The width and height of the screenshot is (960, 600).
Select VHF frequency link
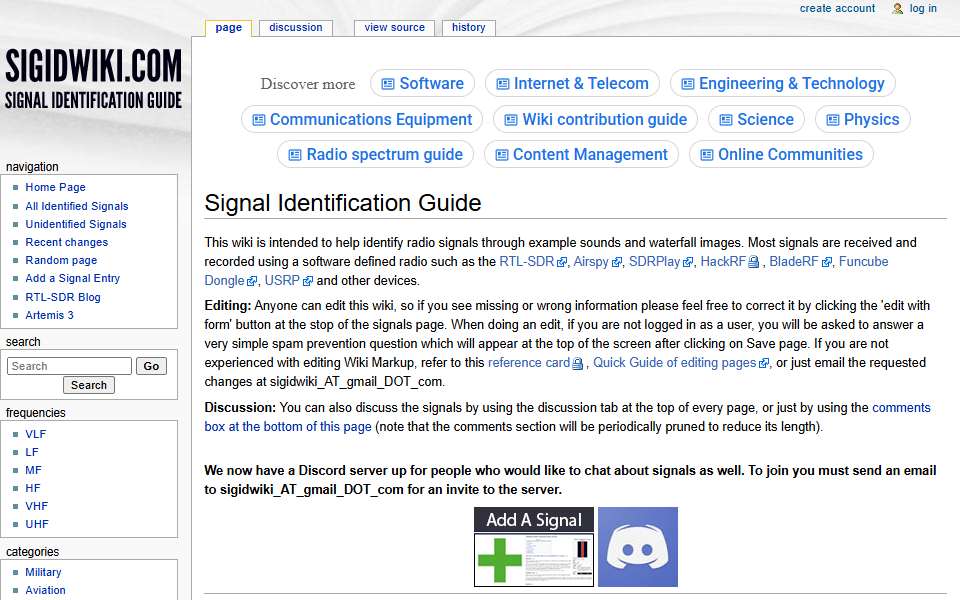click(x=36, y=506)
